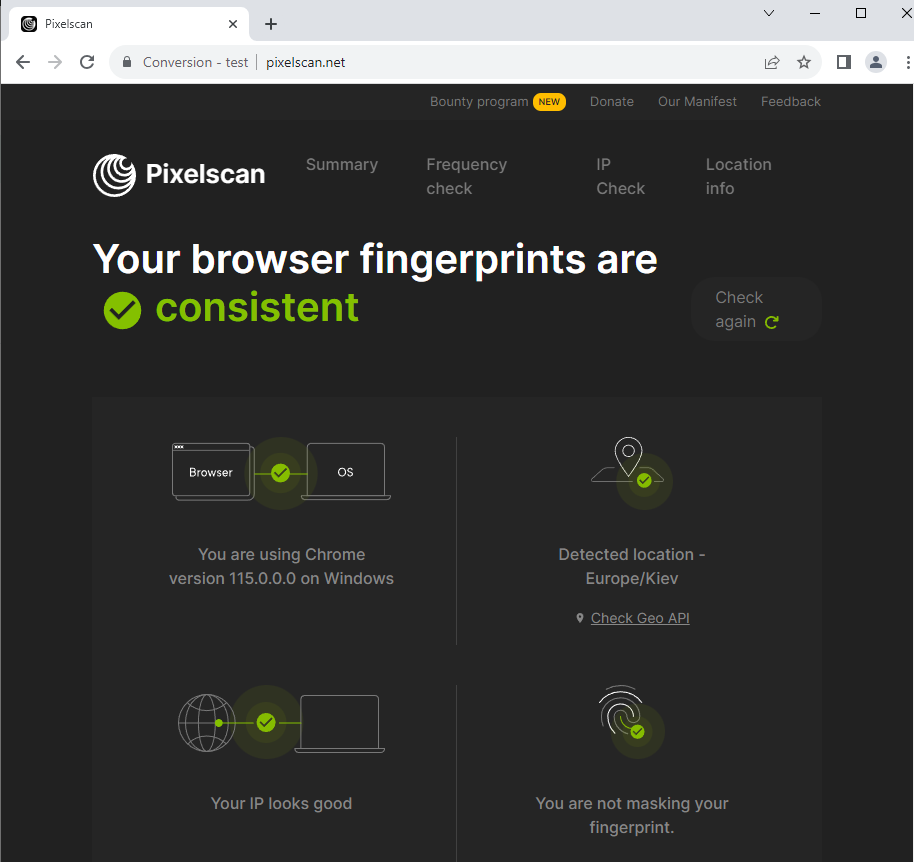The image size is (914, 862).
Task: Click the Check again button
Action: (756, 309)
